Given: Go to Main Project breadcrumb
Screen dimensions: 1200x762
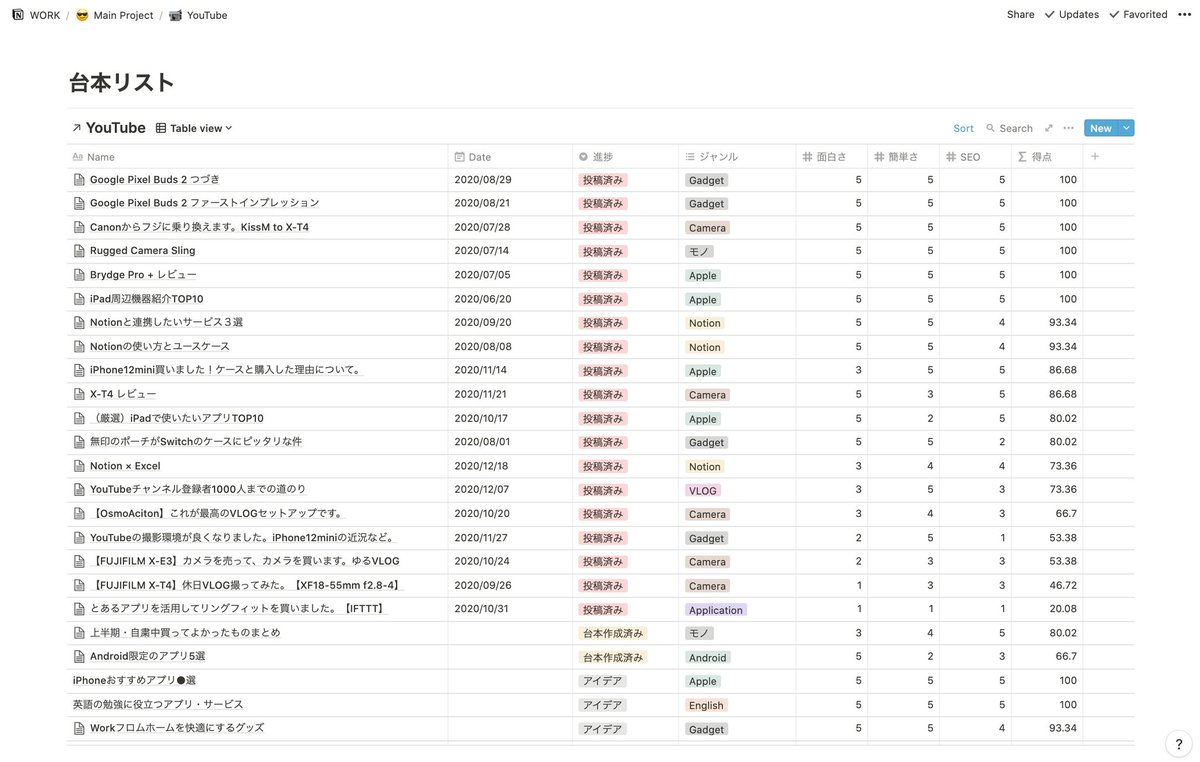Looking at the screenshot, I should 115,15.
